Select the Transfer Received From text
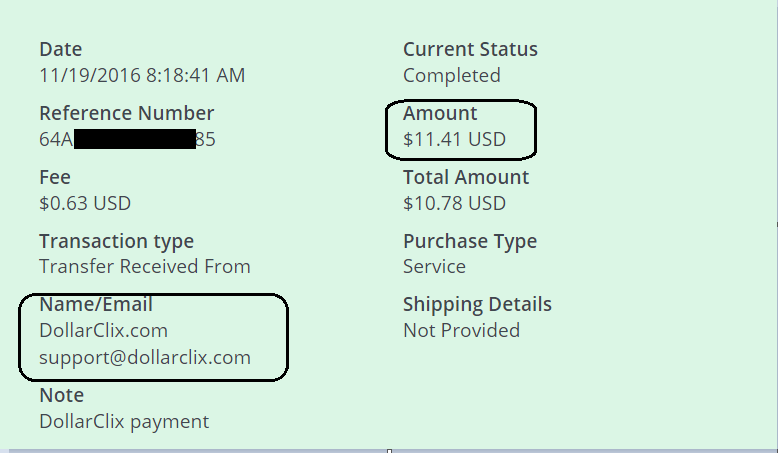This screenshot has height=453, width=778. [x=145, y=266]
